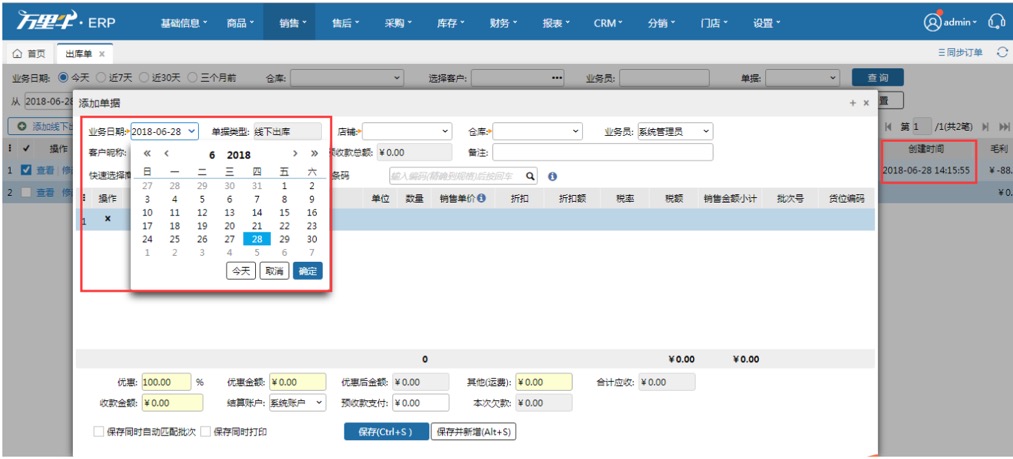
Task: Click the refresh icon beside 同步订单
Action: pos(1002,53)
